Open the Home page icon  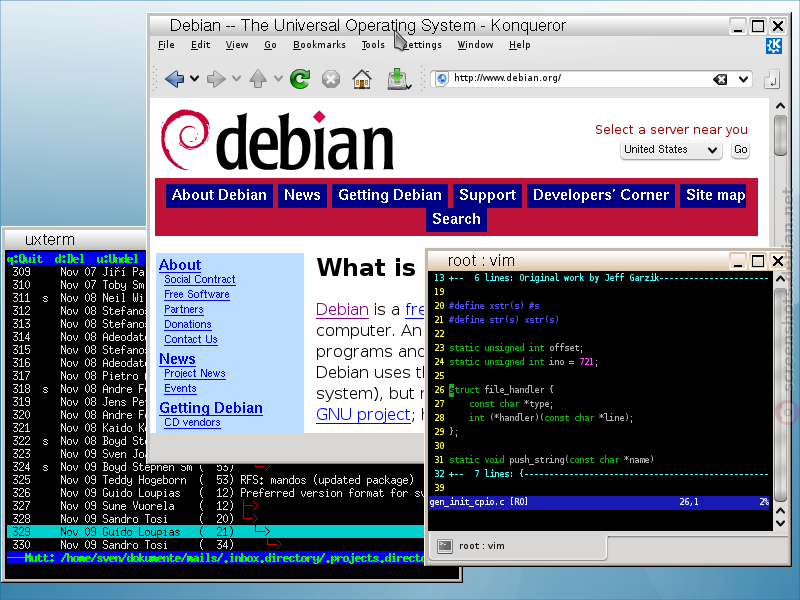[362, 79]
